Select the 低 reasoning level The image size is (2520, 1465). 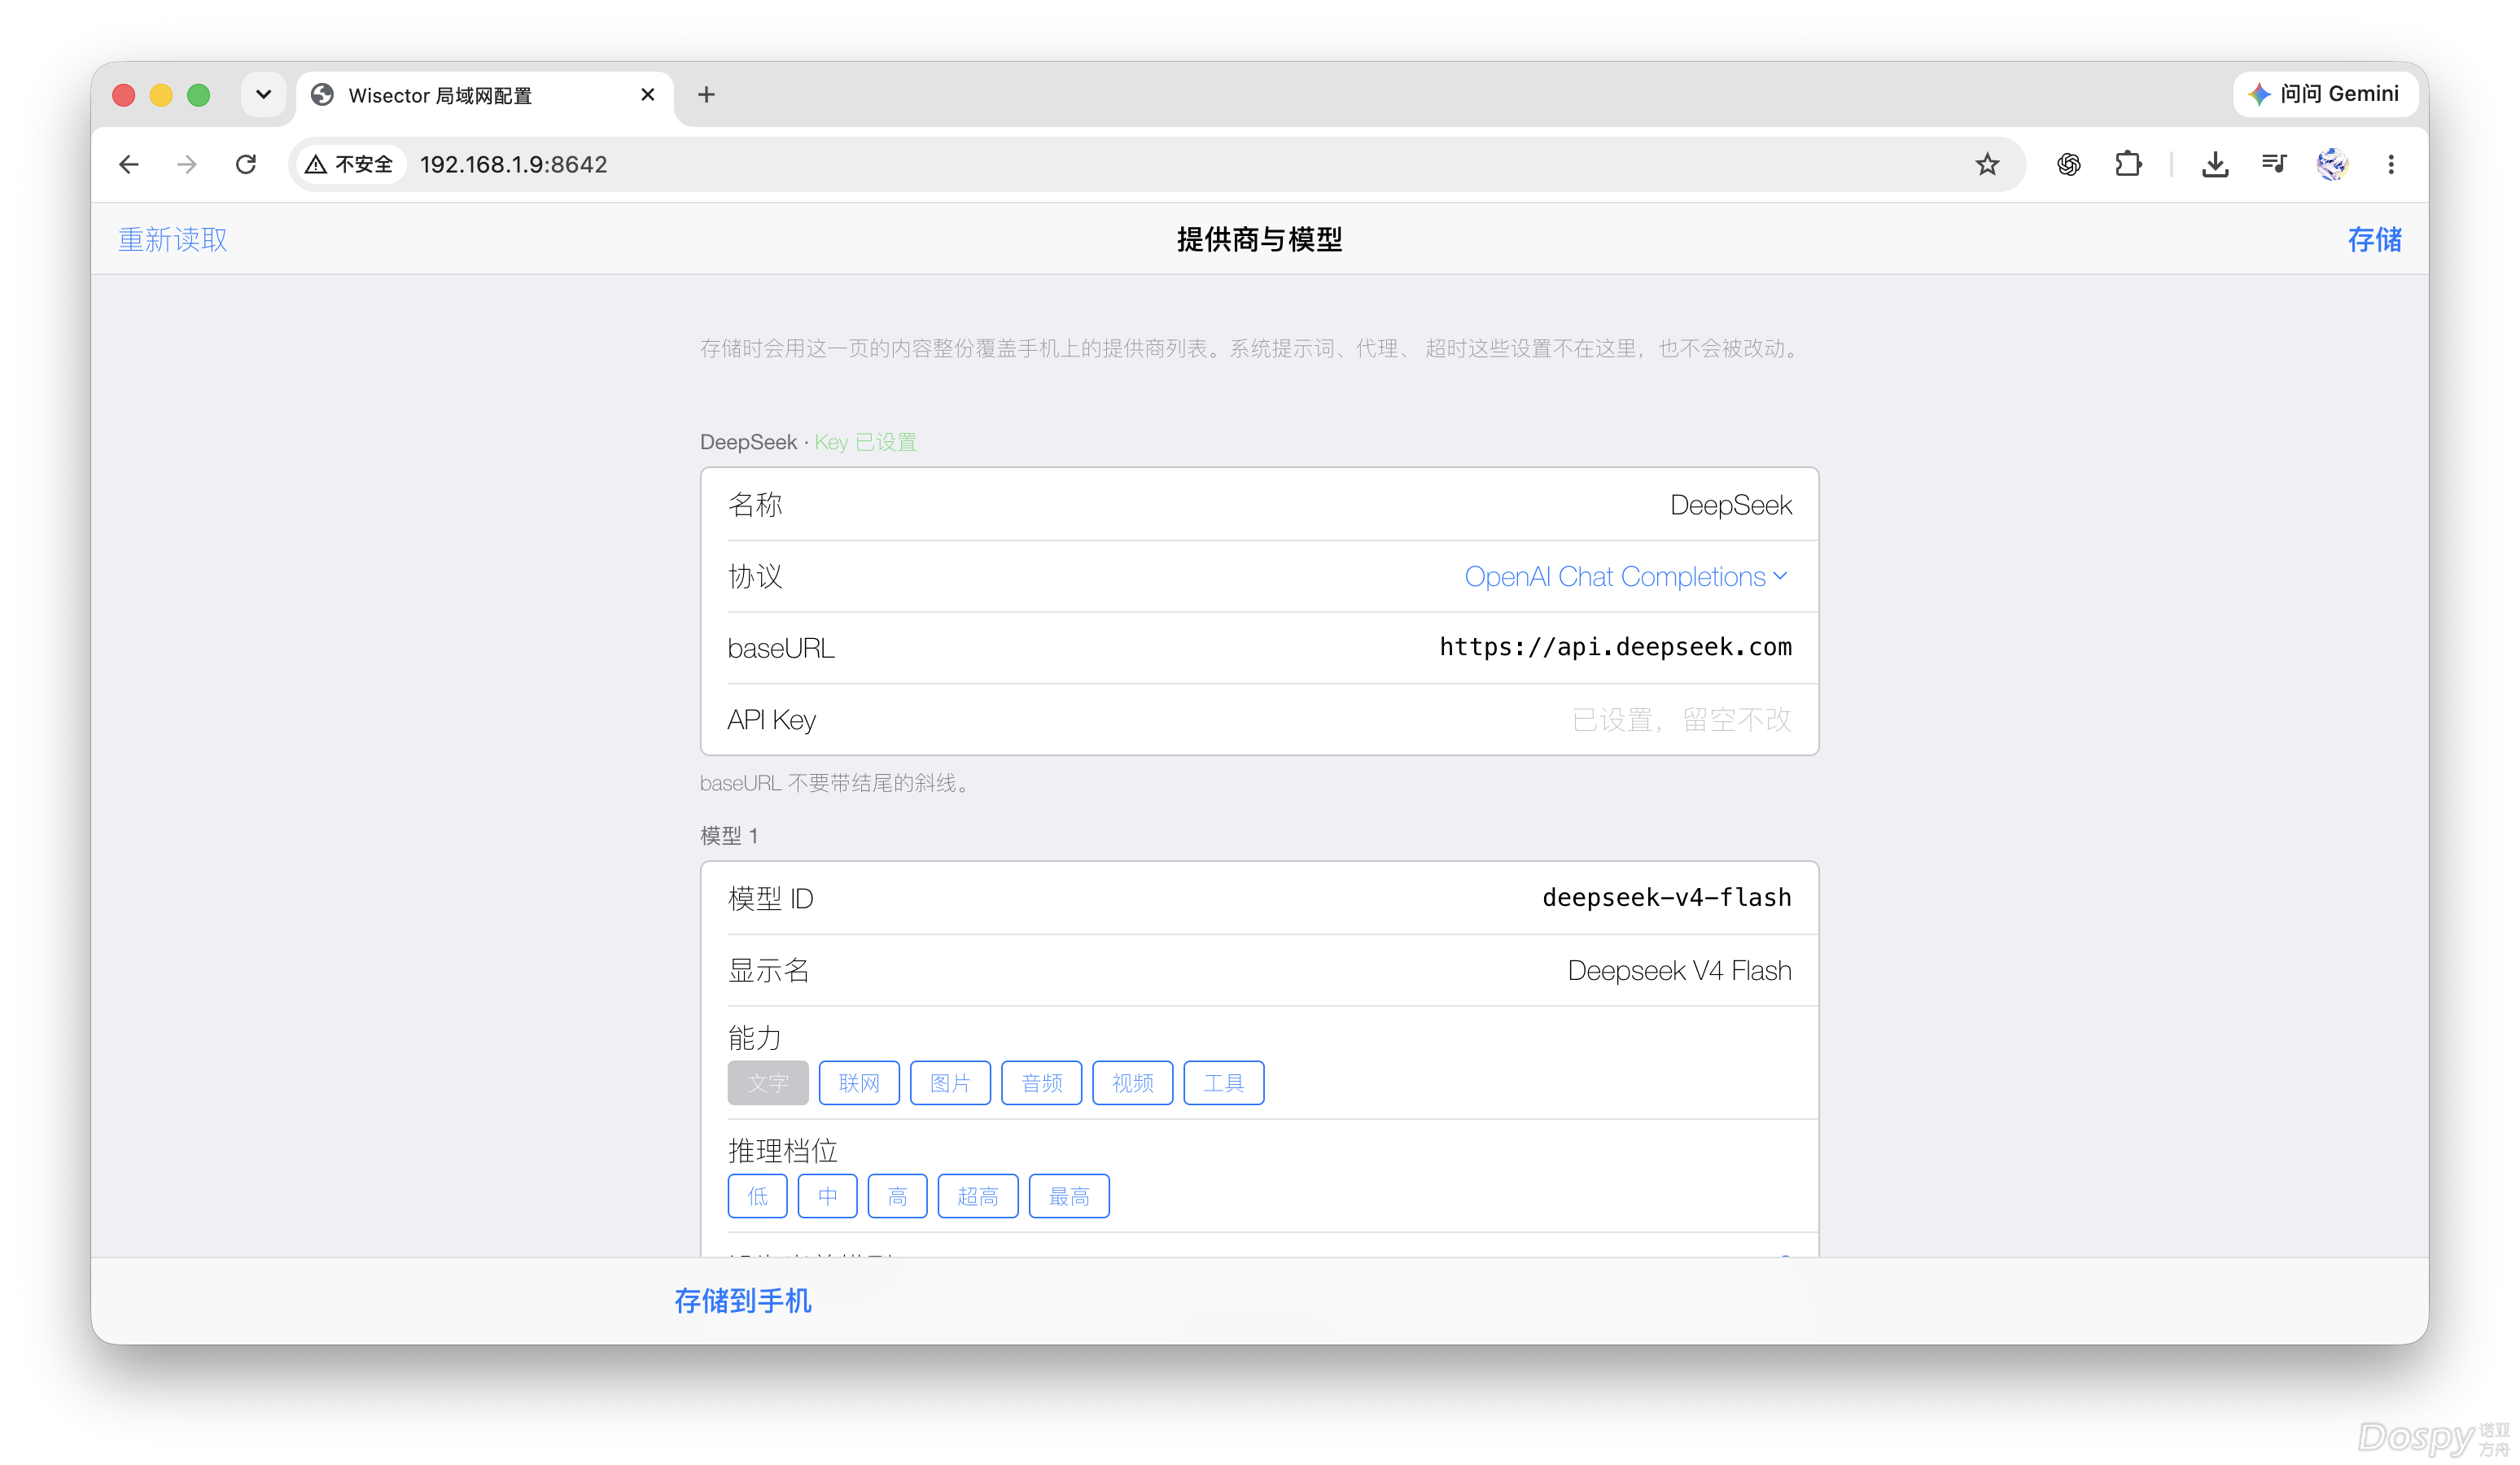pyautogui.click(x=757, y=1196)
